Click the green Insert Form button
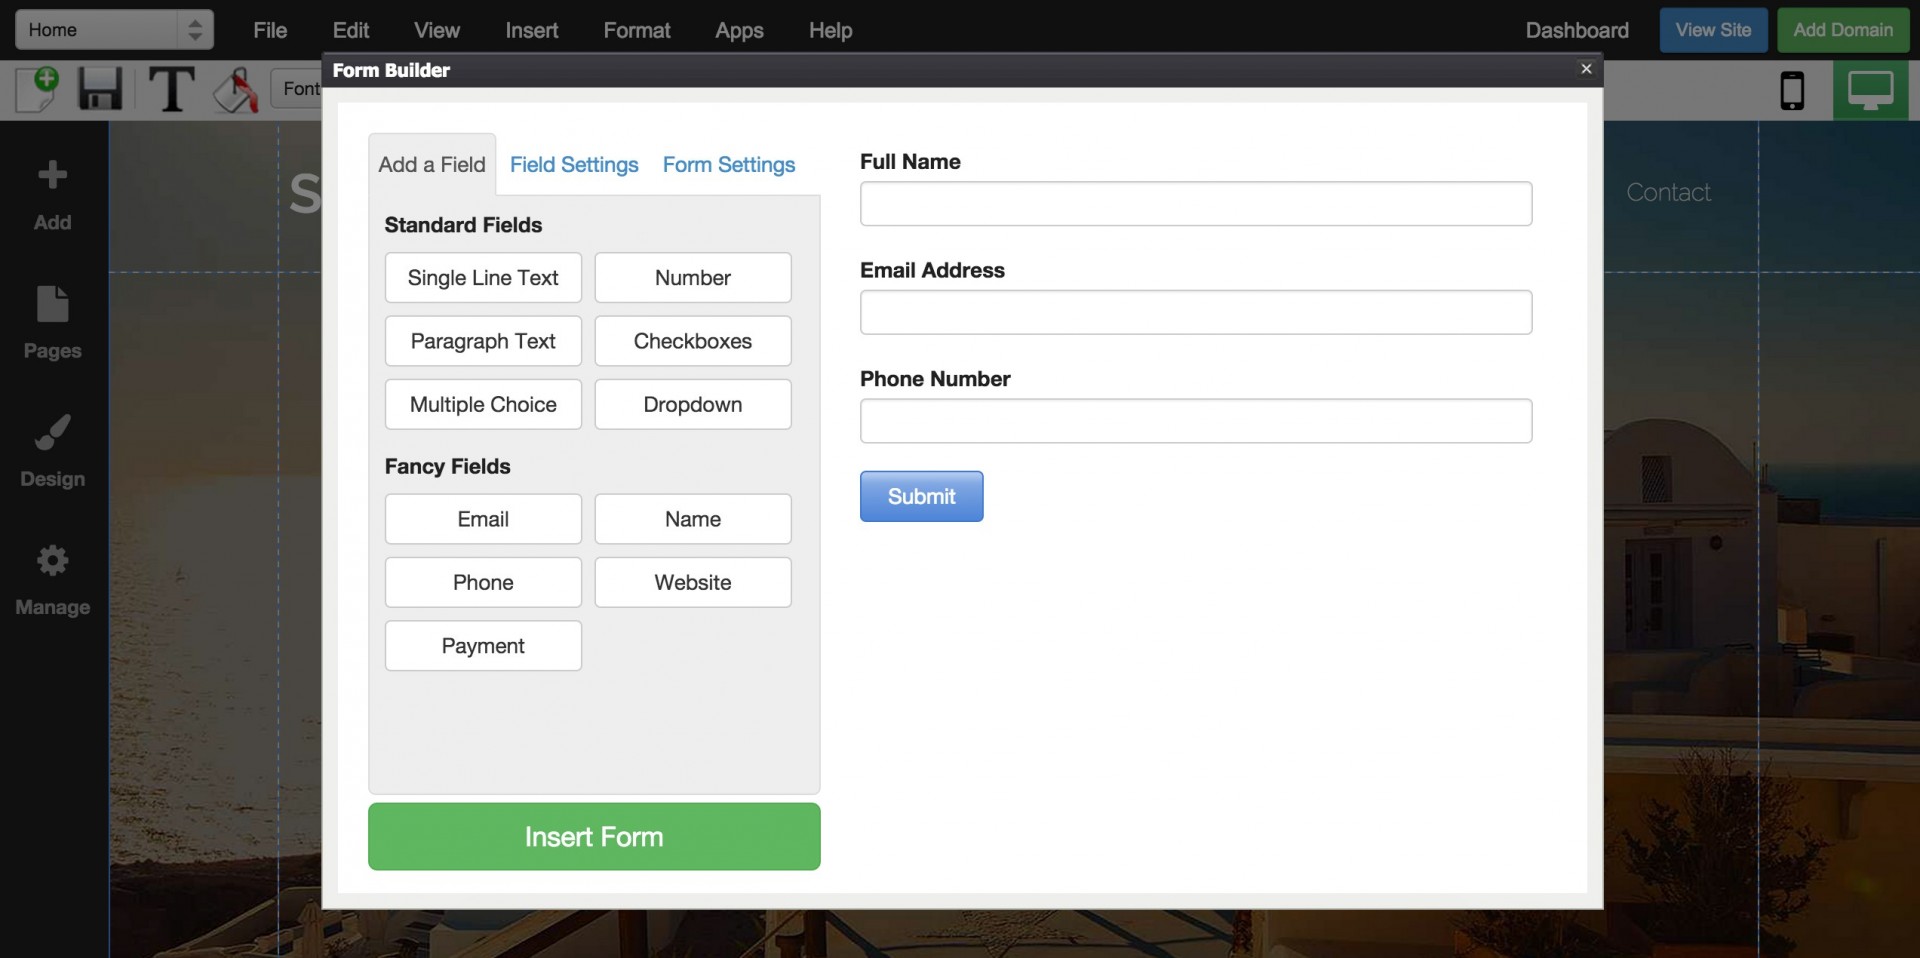The image size is (1920, 958). click(x=593, y=836)
